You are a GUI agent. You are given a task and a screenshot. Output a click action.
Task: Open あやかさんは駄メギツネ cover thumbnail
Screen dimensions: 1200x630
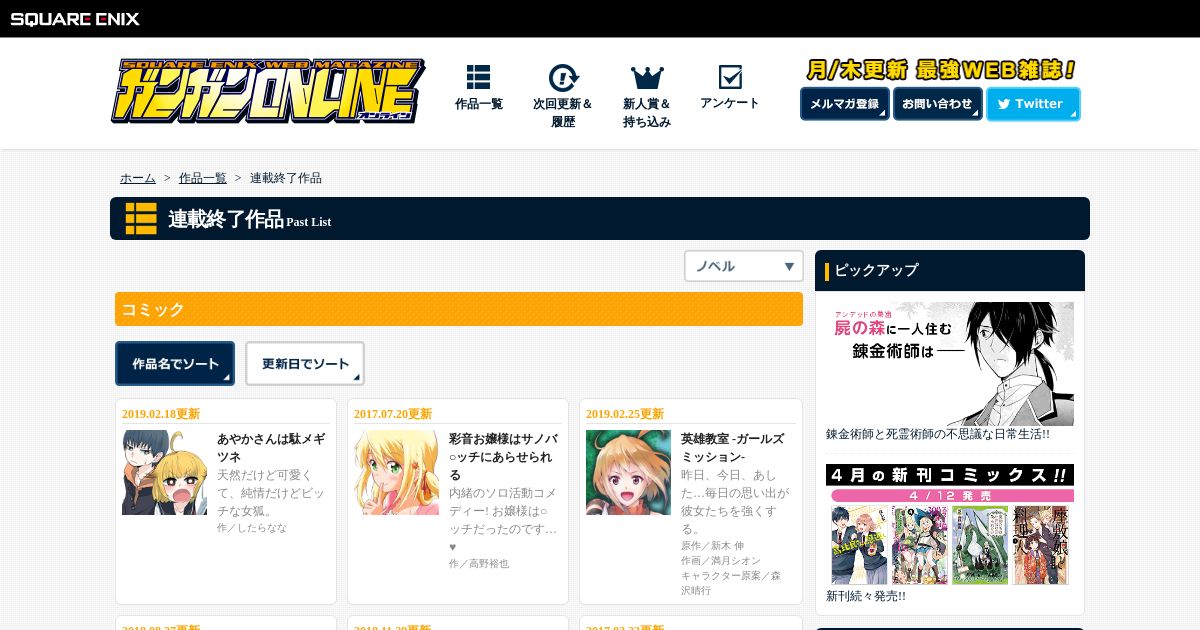(164, 472)
